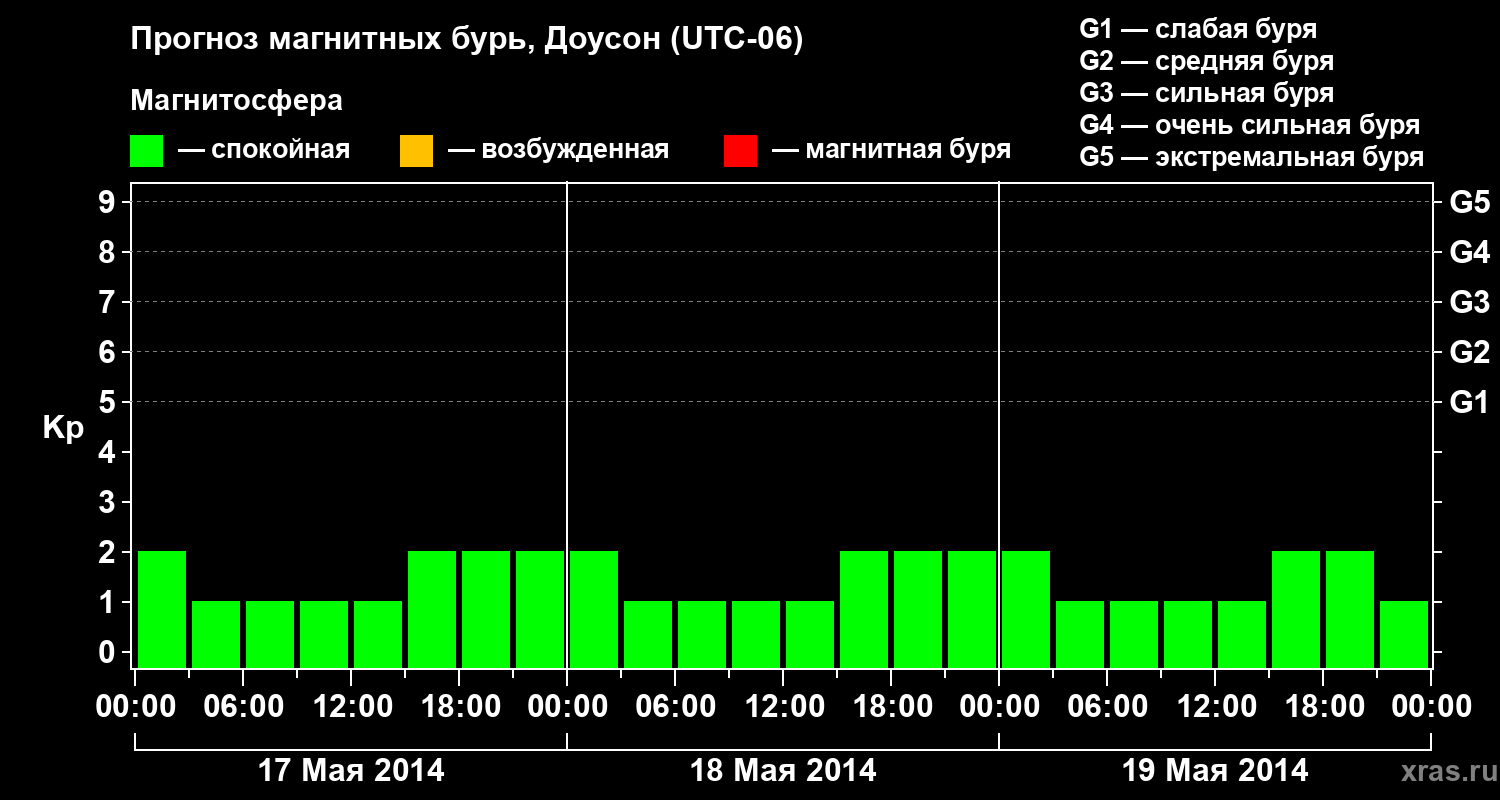Click the line 'G4 — очень сильная буря'

(x=1250, y=125)
